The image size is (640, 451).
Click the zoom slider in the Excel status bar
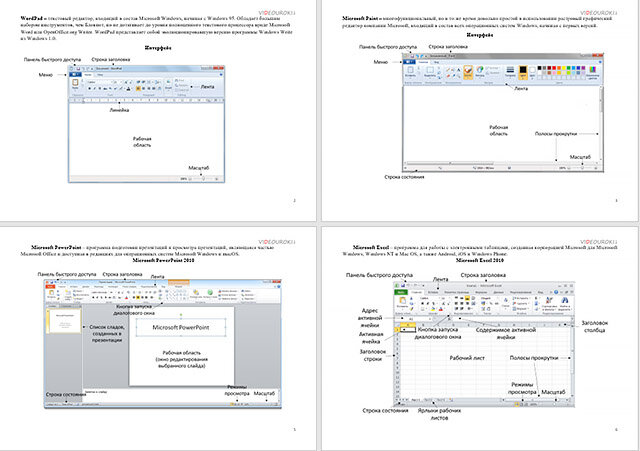point(554,404)
